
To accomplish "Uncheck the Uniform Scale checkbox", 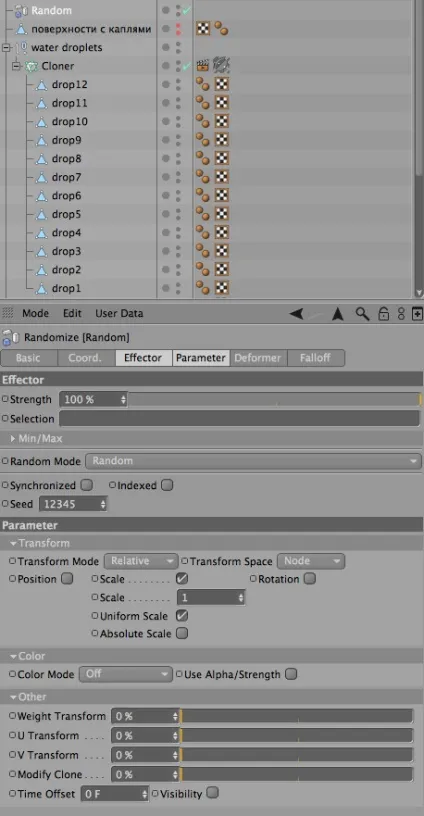I will pyautogui.click(x=182, y=616).
